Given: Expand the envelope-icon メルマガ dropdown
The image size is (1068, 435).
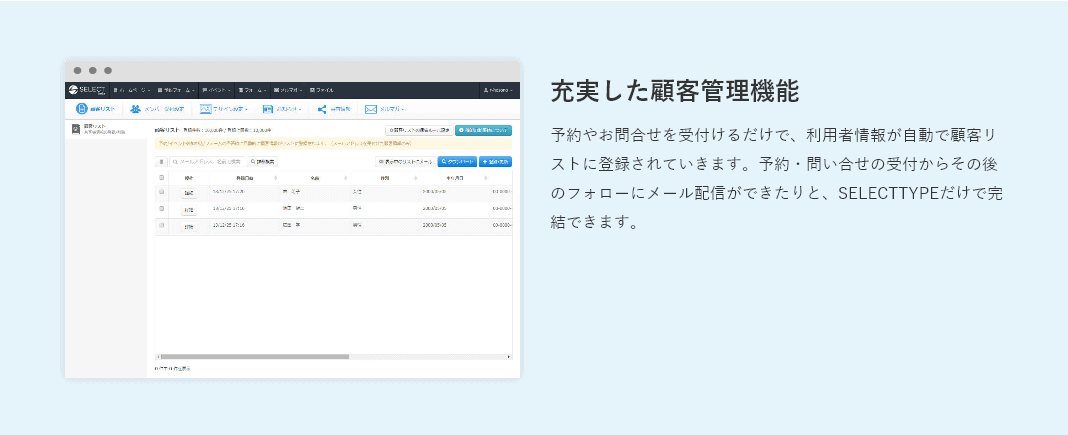Looking at the screenshot, I should pyautogui.click(x=385, y=109).
